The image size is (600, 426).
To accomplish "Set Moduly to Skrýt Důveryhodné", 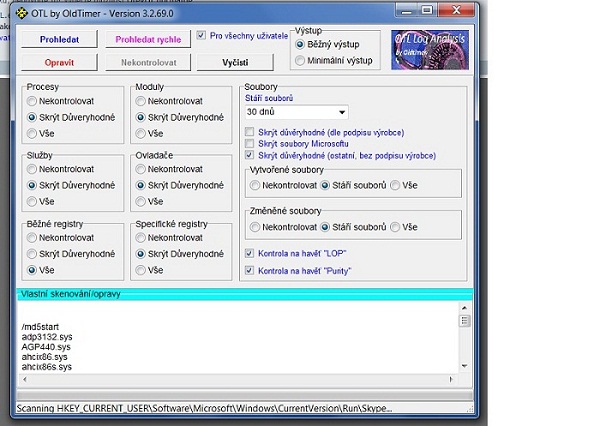I will [x=140, y=117].
